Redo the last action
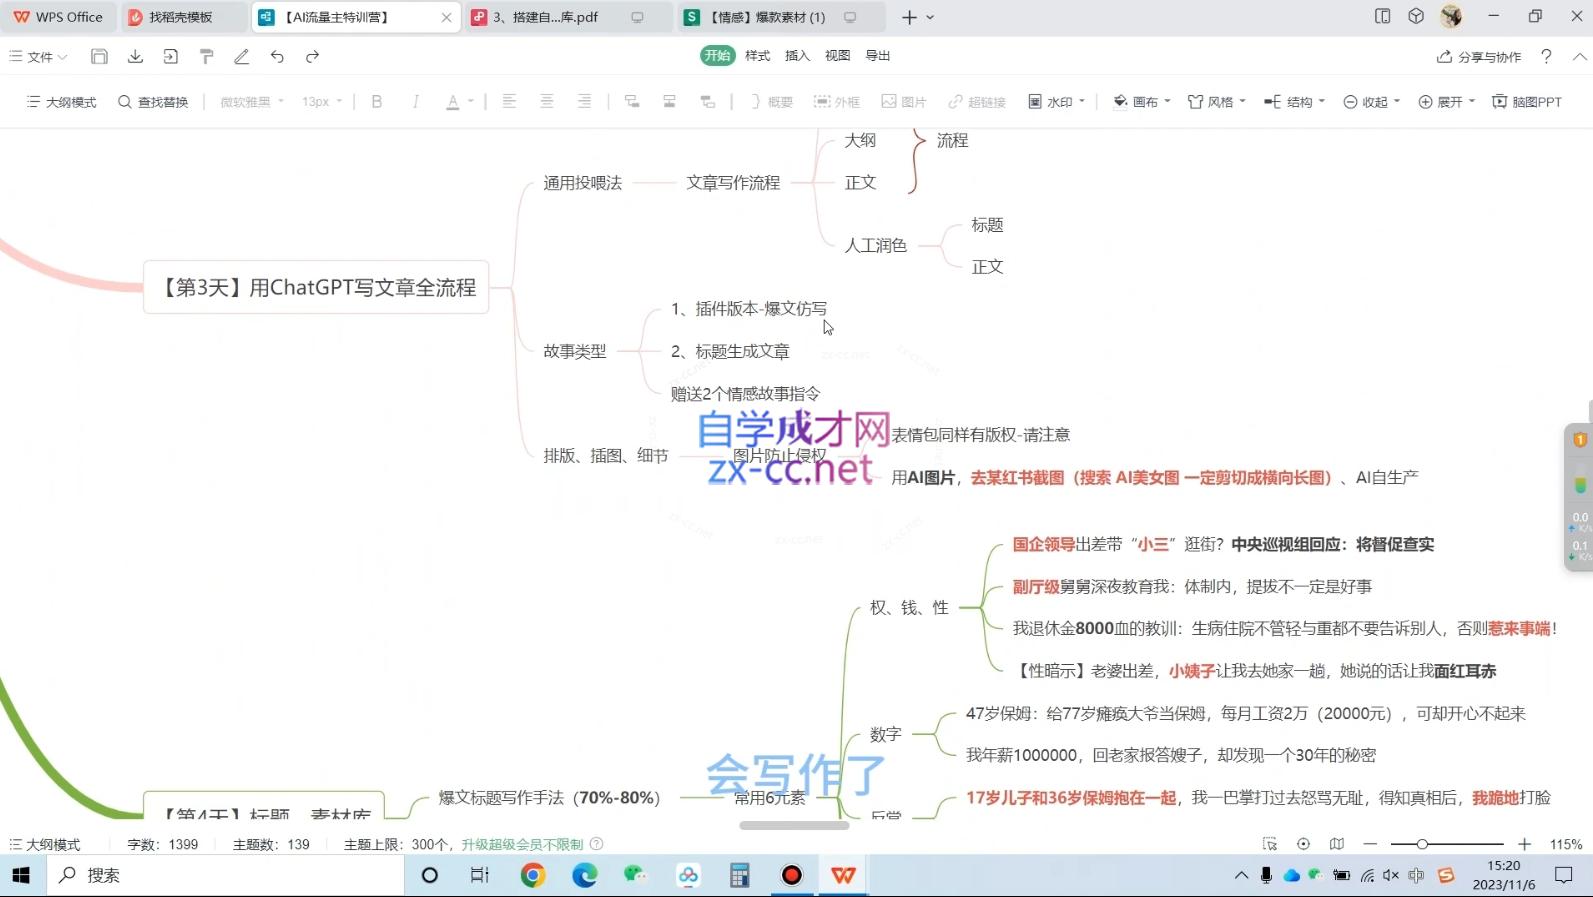Screen dimensions: 1593x897 312,57
